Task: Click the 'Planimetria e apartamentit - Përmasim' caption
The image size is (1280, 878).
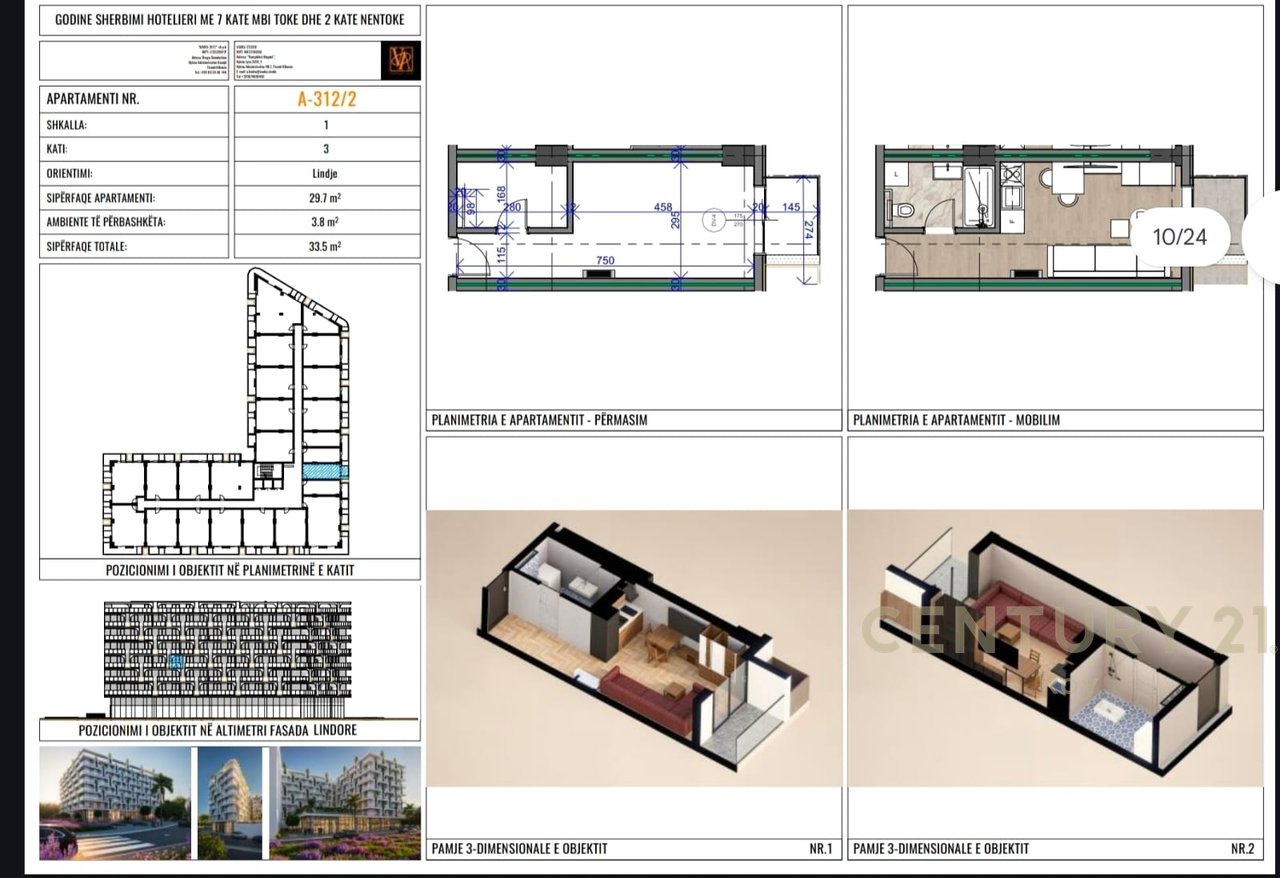Action: (x=539, y=420)
